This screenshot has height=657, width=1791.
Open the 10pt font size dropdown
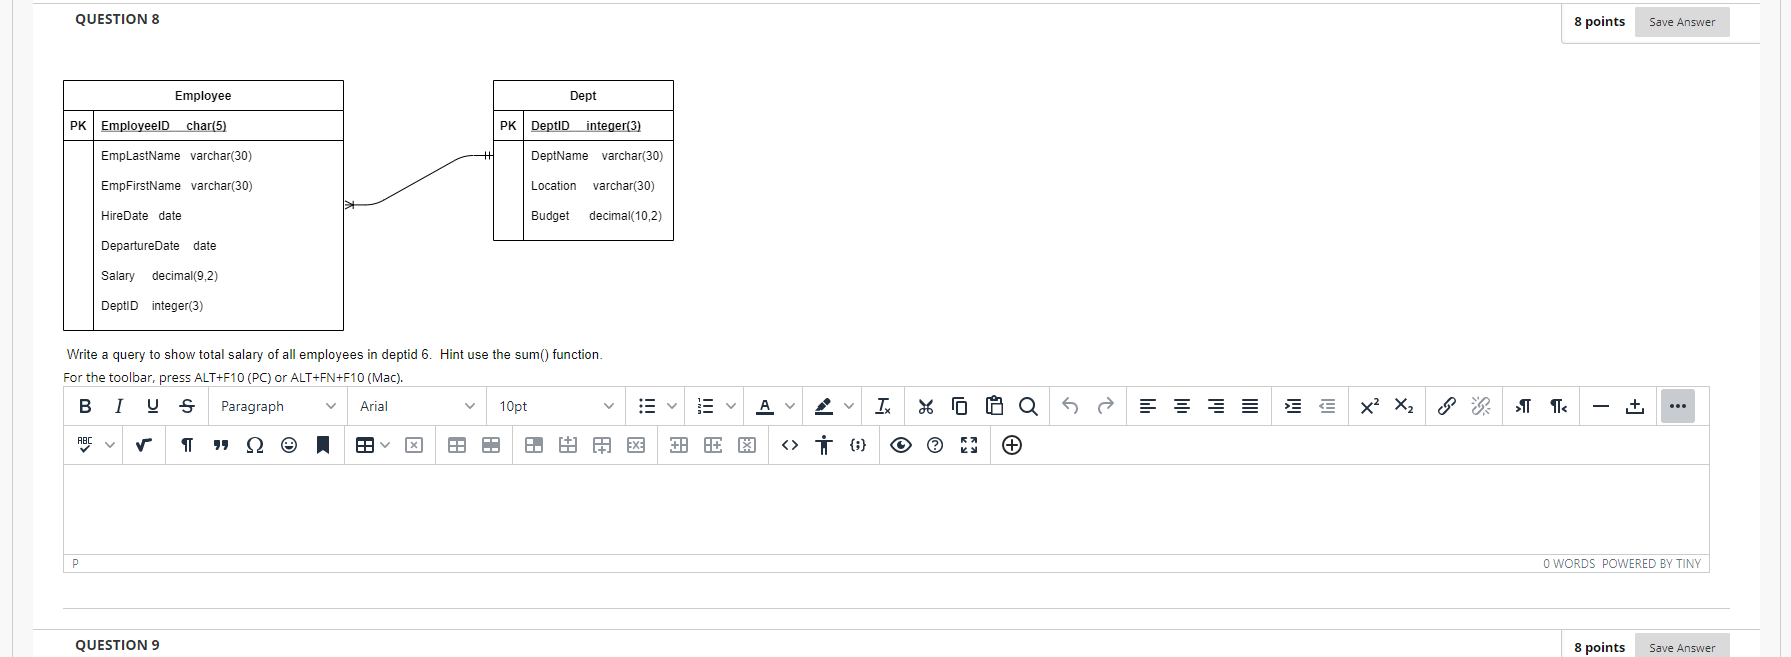[x=556, y=406]
